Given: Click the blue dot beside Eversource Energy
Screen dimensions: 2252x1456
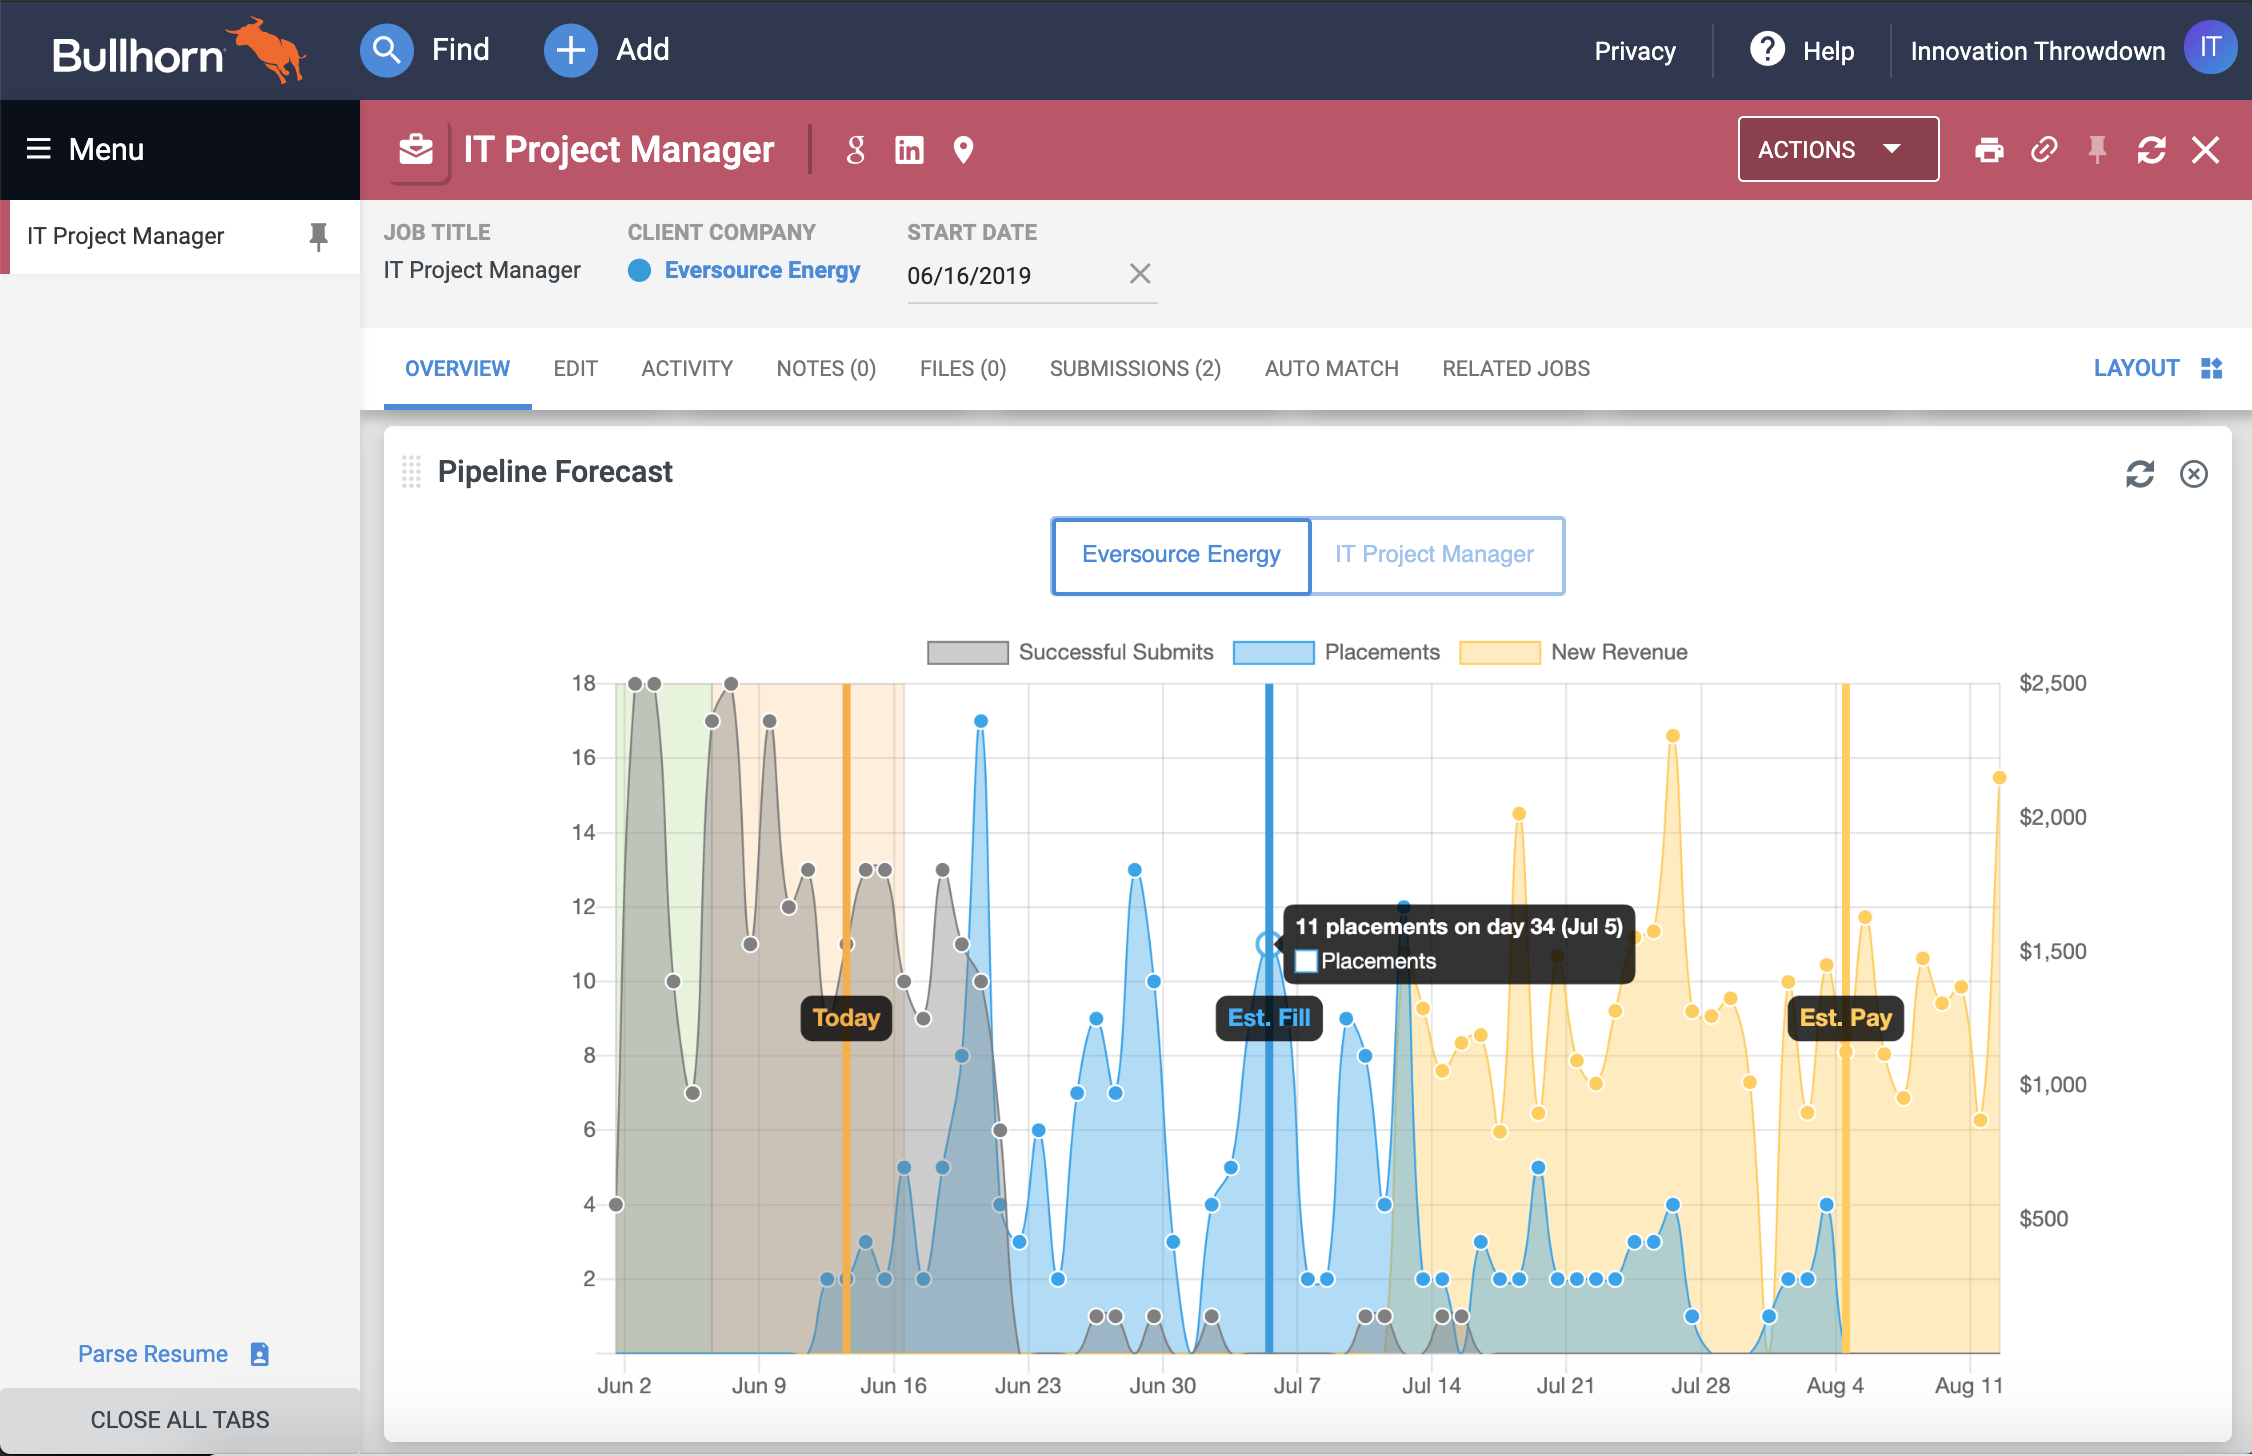Looking at the screenshot, I should [640, 270].
